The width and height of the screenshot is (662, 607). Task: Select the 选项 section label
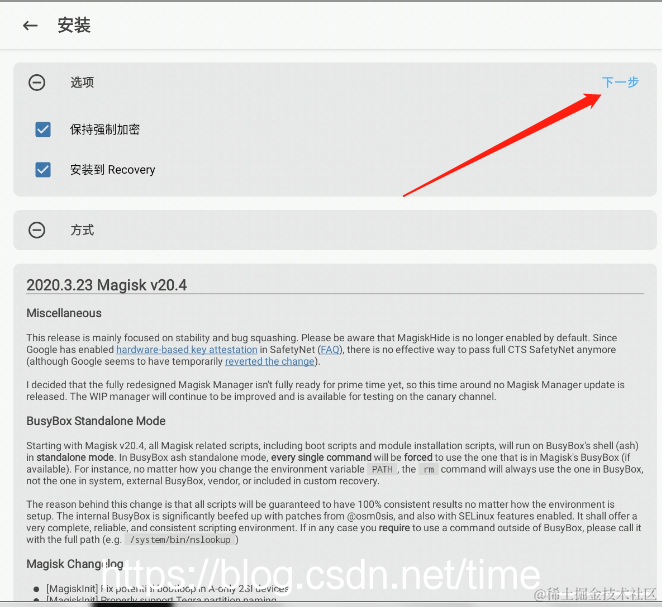[82, 82]
